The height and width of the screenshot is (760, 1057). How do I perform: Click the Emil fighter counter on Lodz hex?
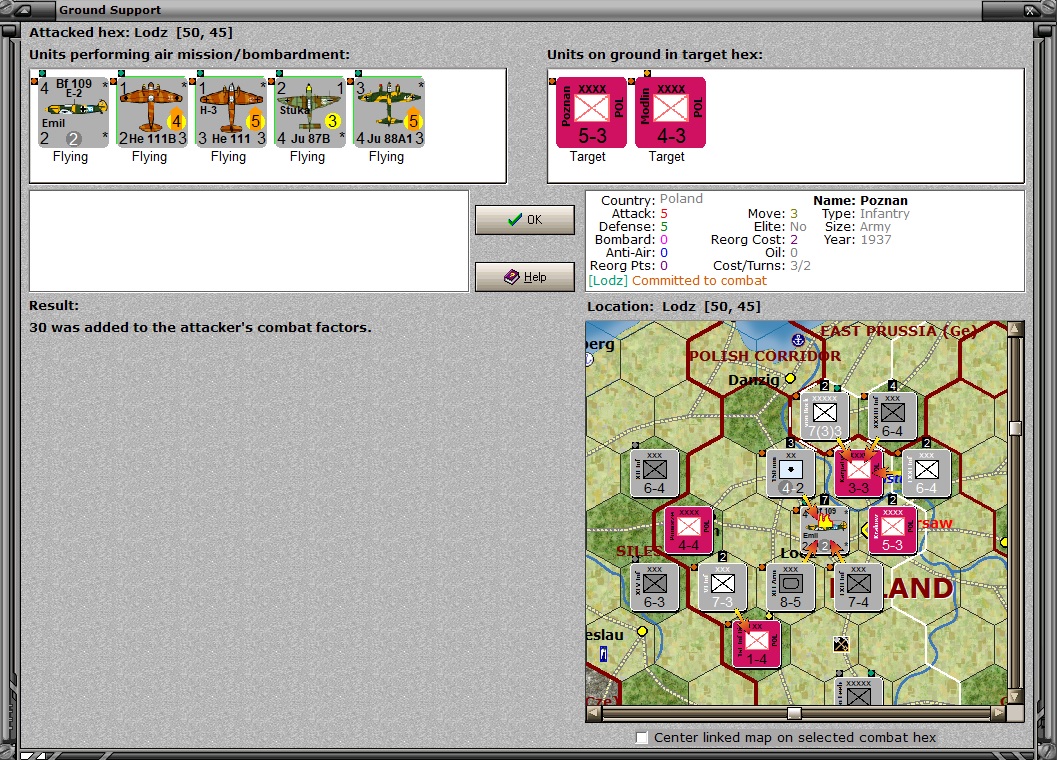(x=824, y=530)
